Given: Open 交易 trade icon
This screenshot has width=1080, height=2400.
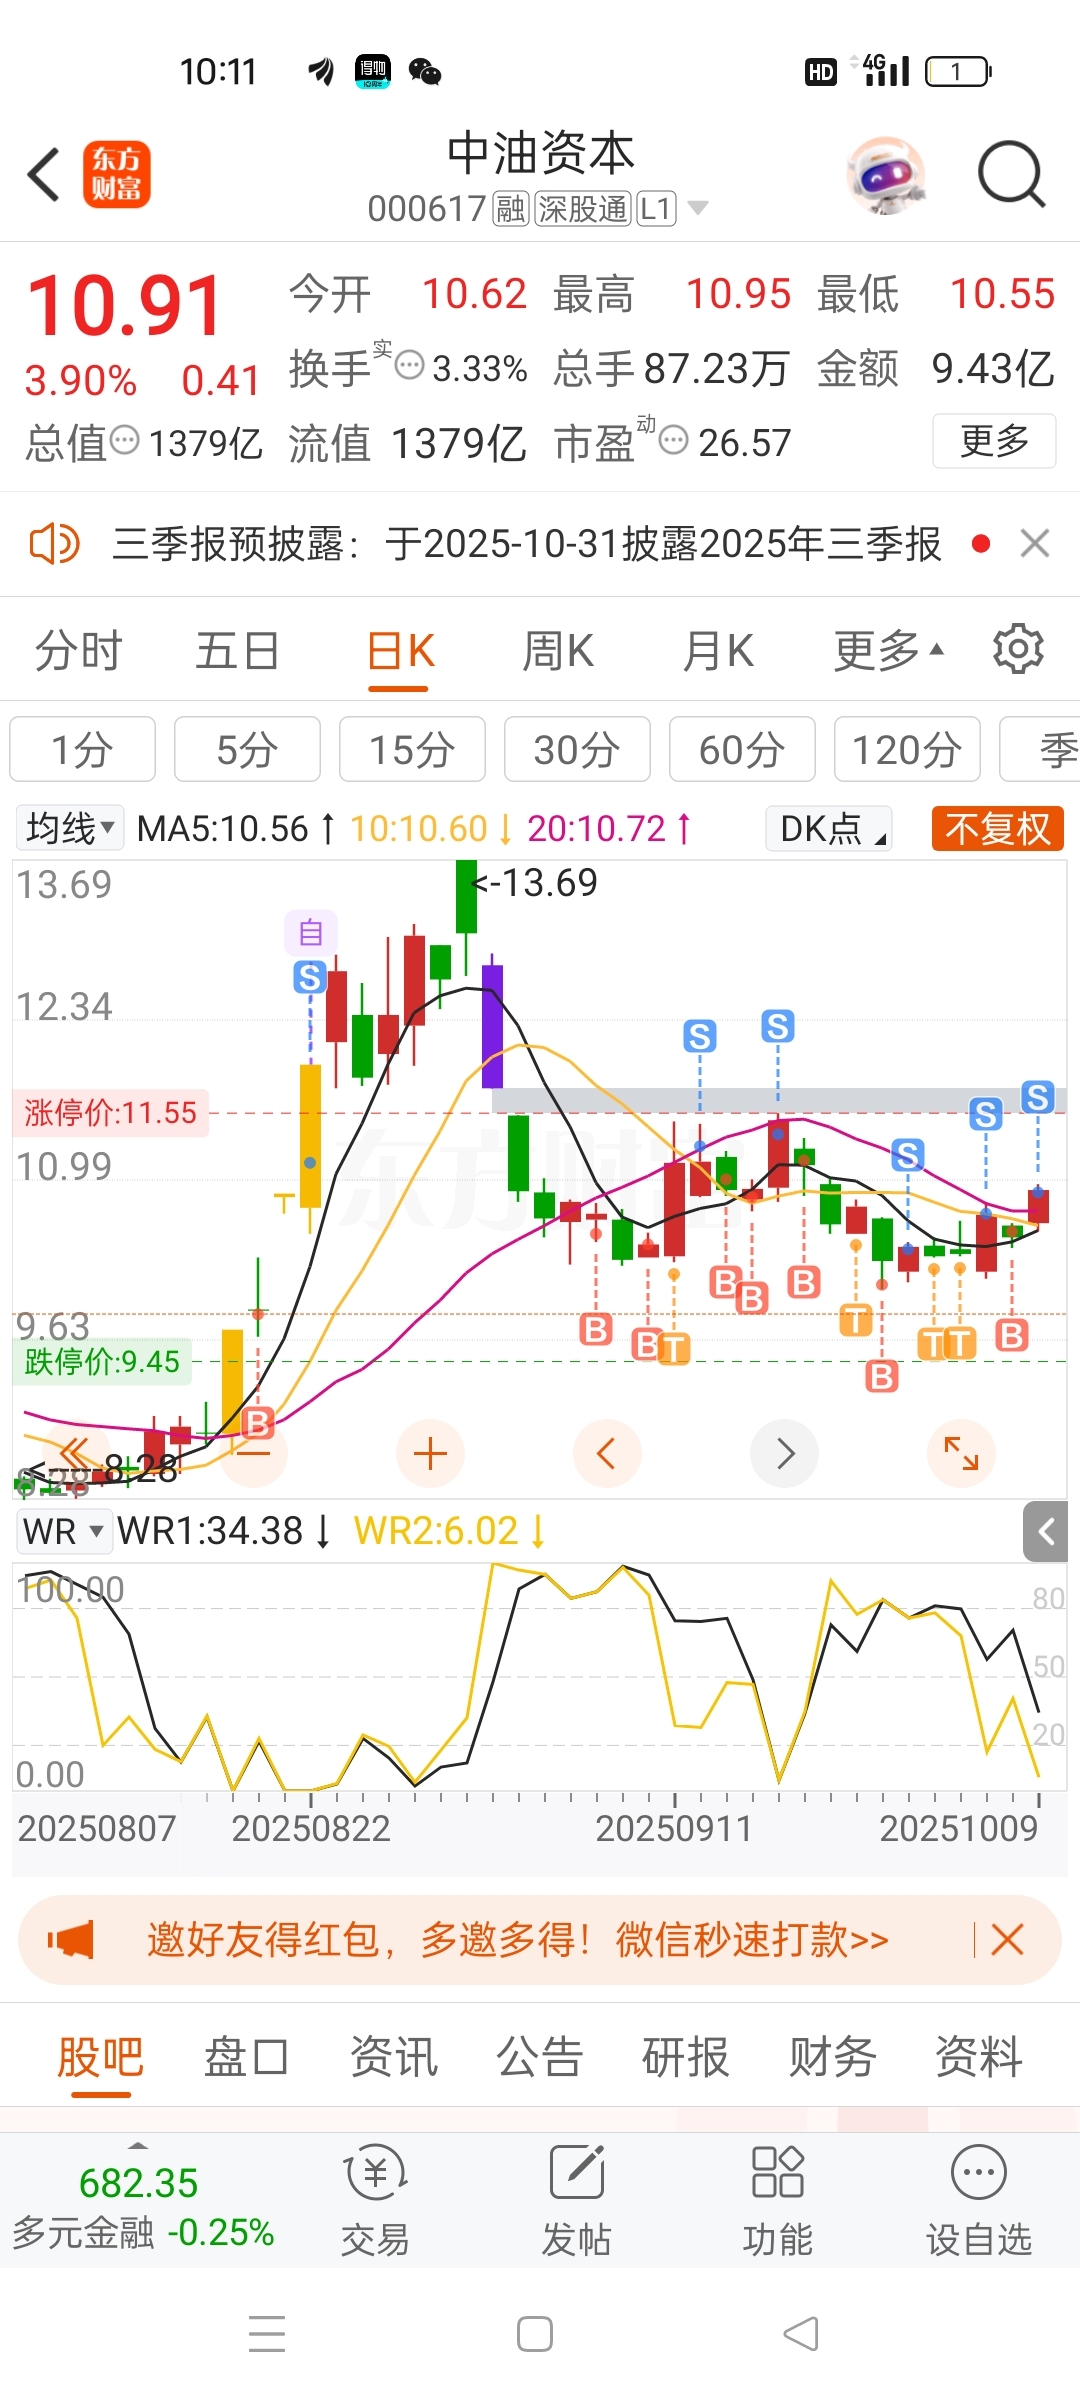Looking at the screenshot, I should click(375, 2201).
